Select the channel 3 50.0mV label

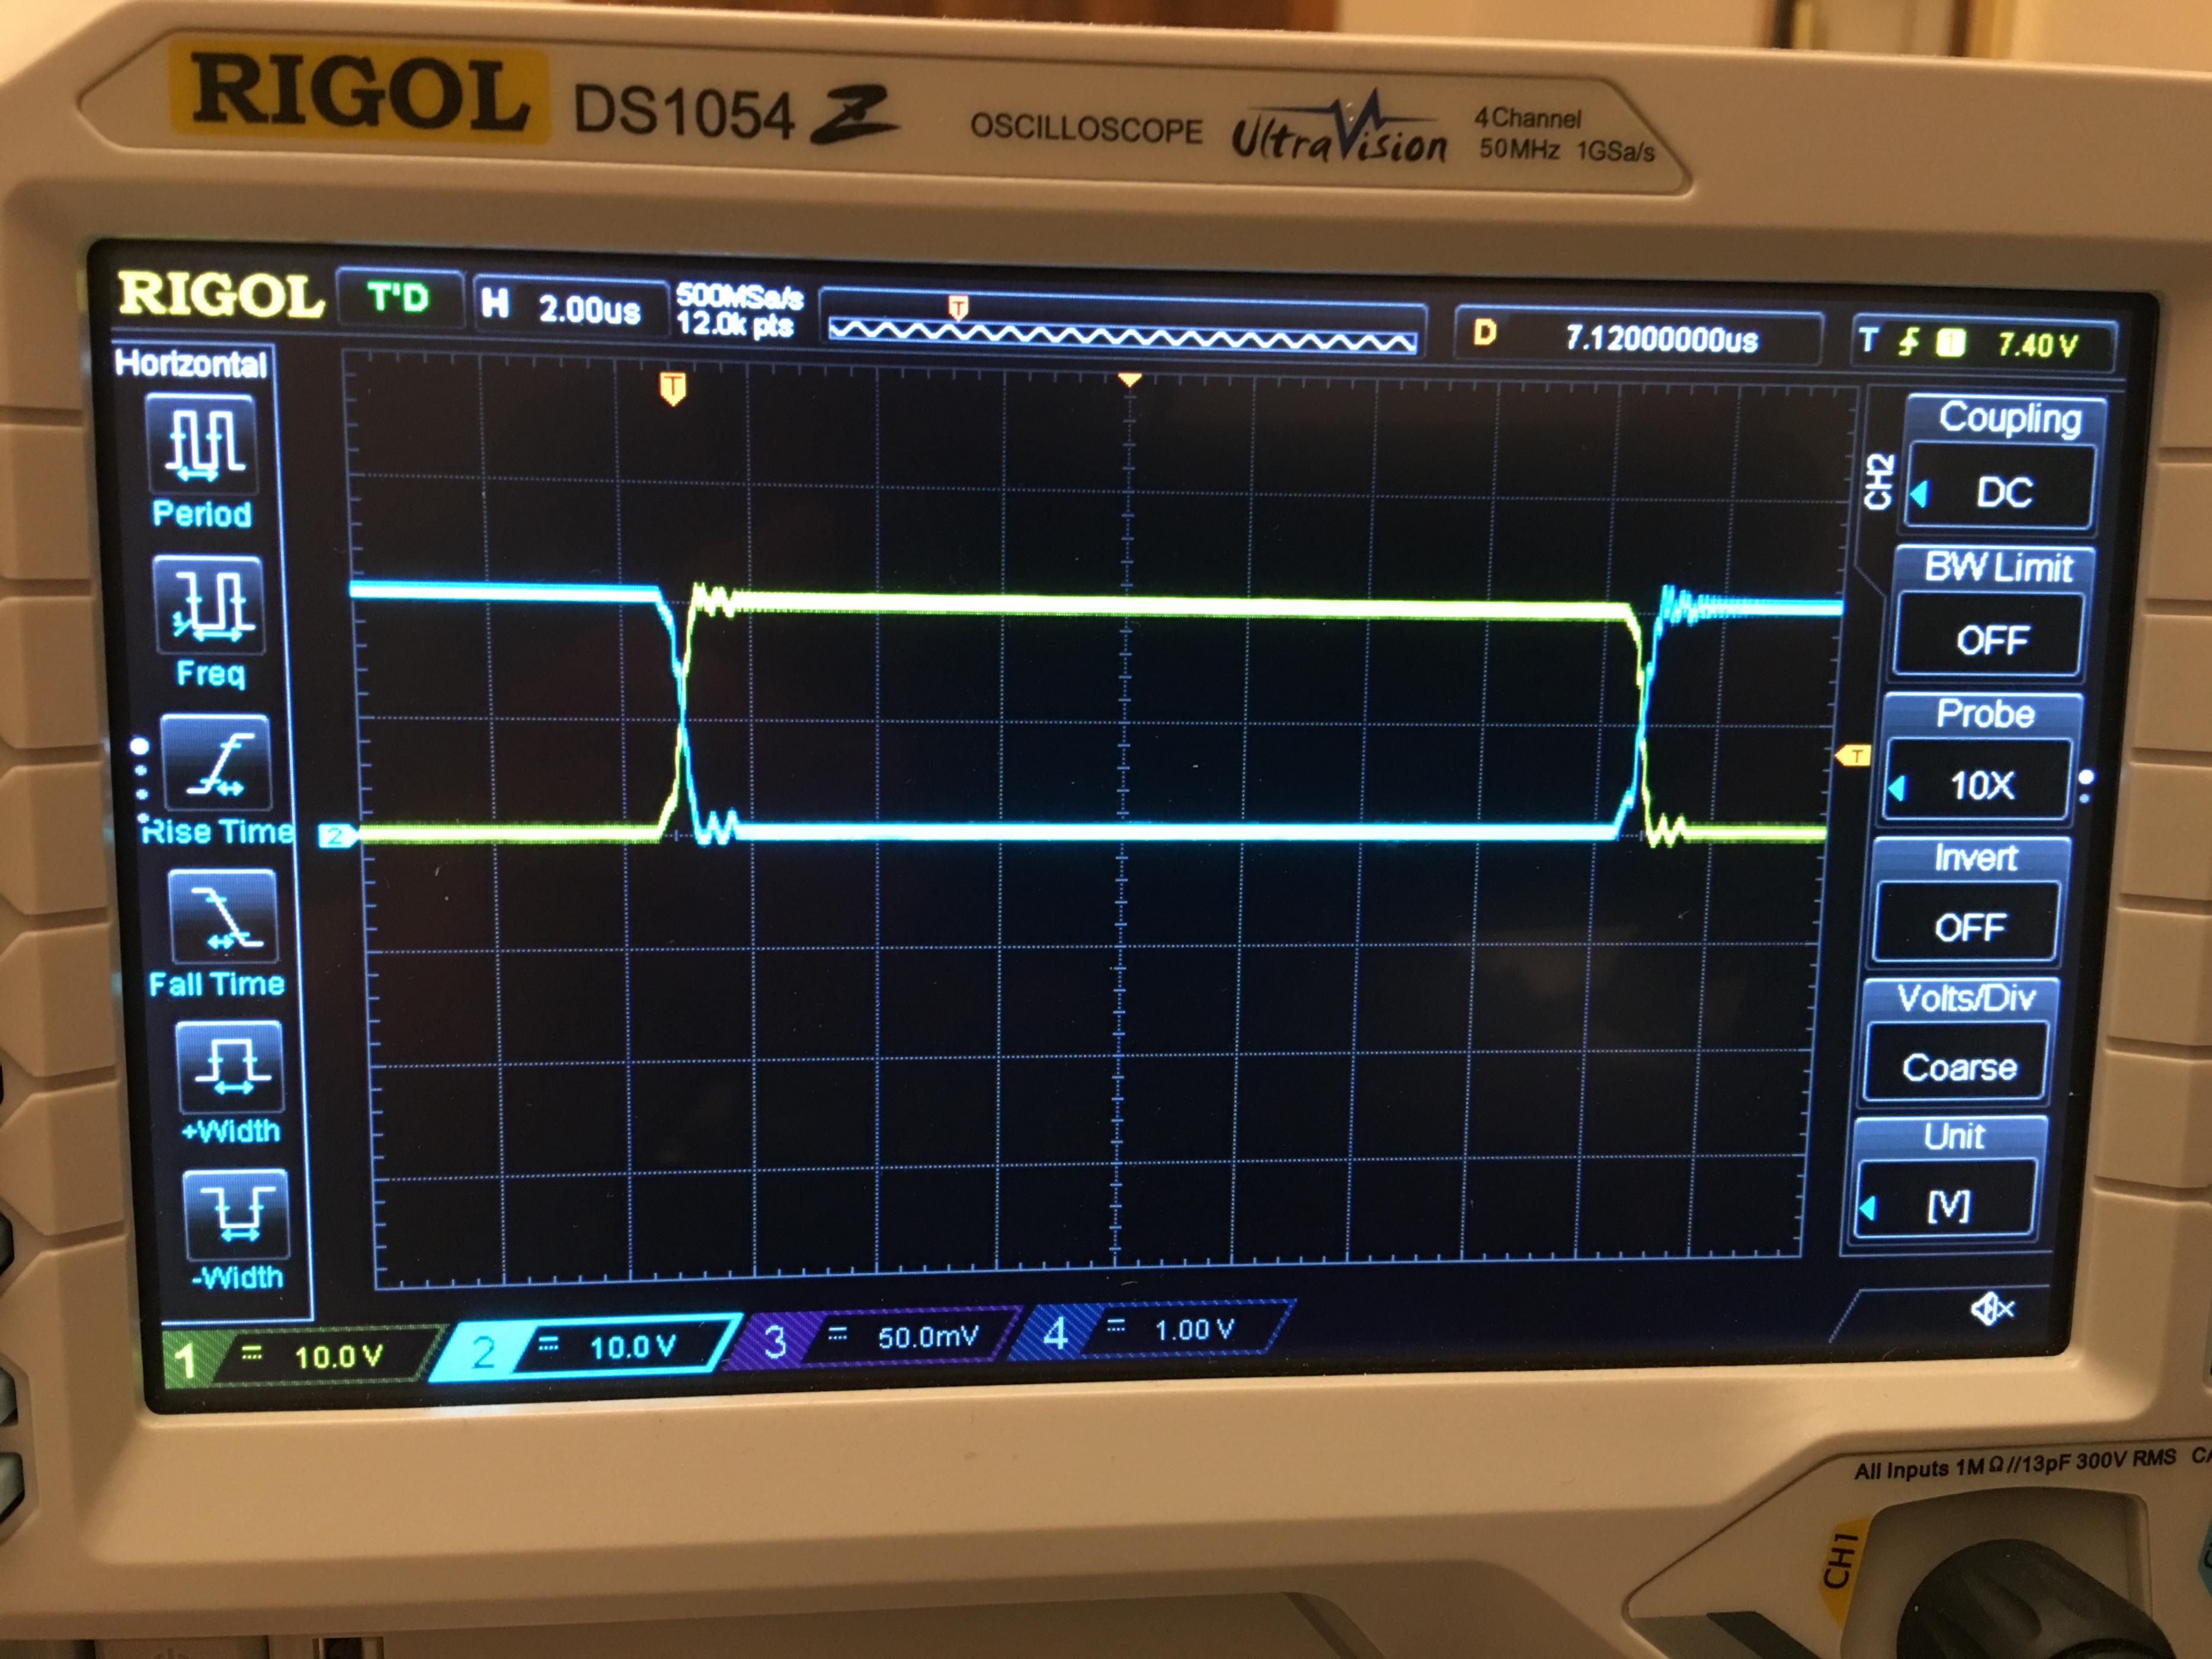(x=874, y=1337)
